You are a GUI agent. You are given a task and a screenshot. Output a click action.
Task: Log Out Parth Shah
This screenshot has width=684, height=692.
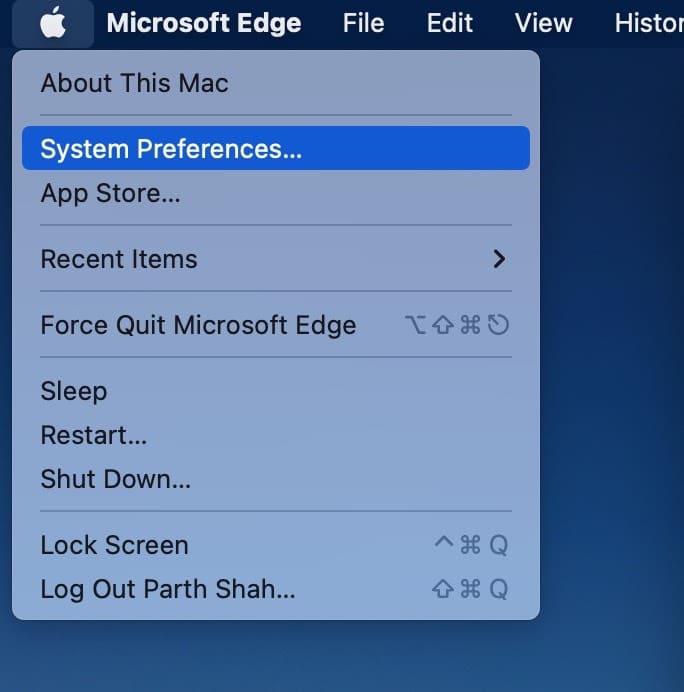click(x=276, y=589)
